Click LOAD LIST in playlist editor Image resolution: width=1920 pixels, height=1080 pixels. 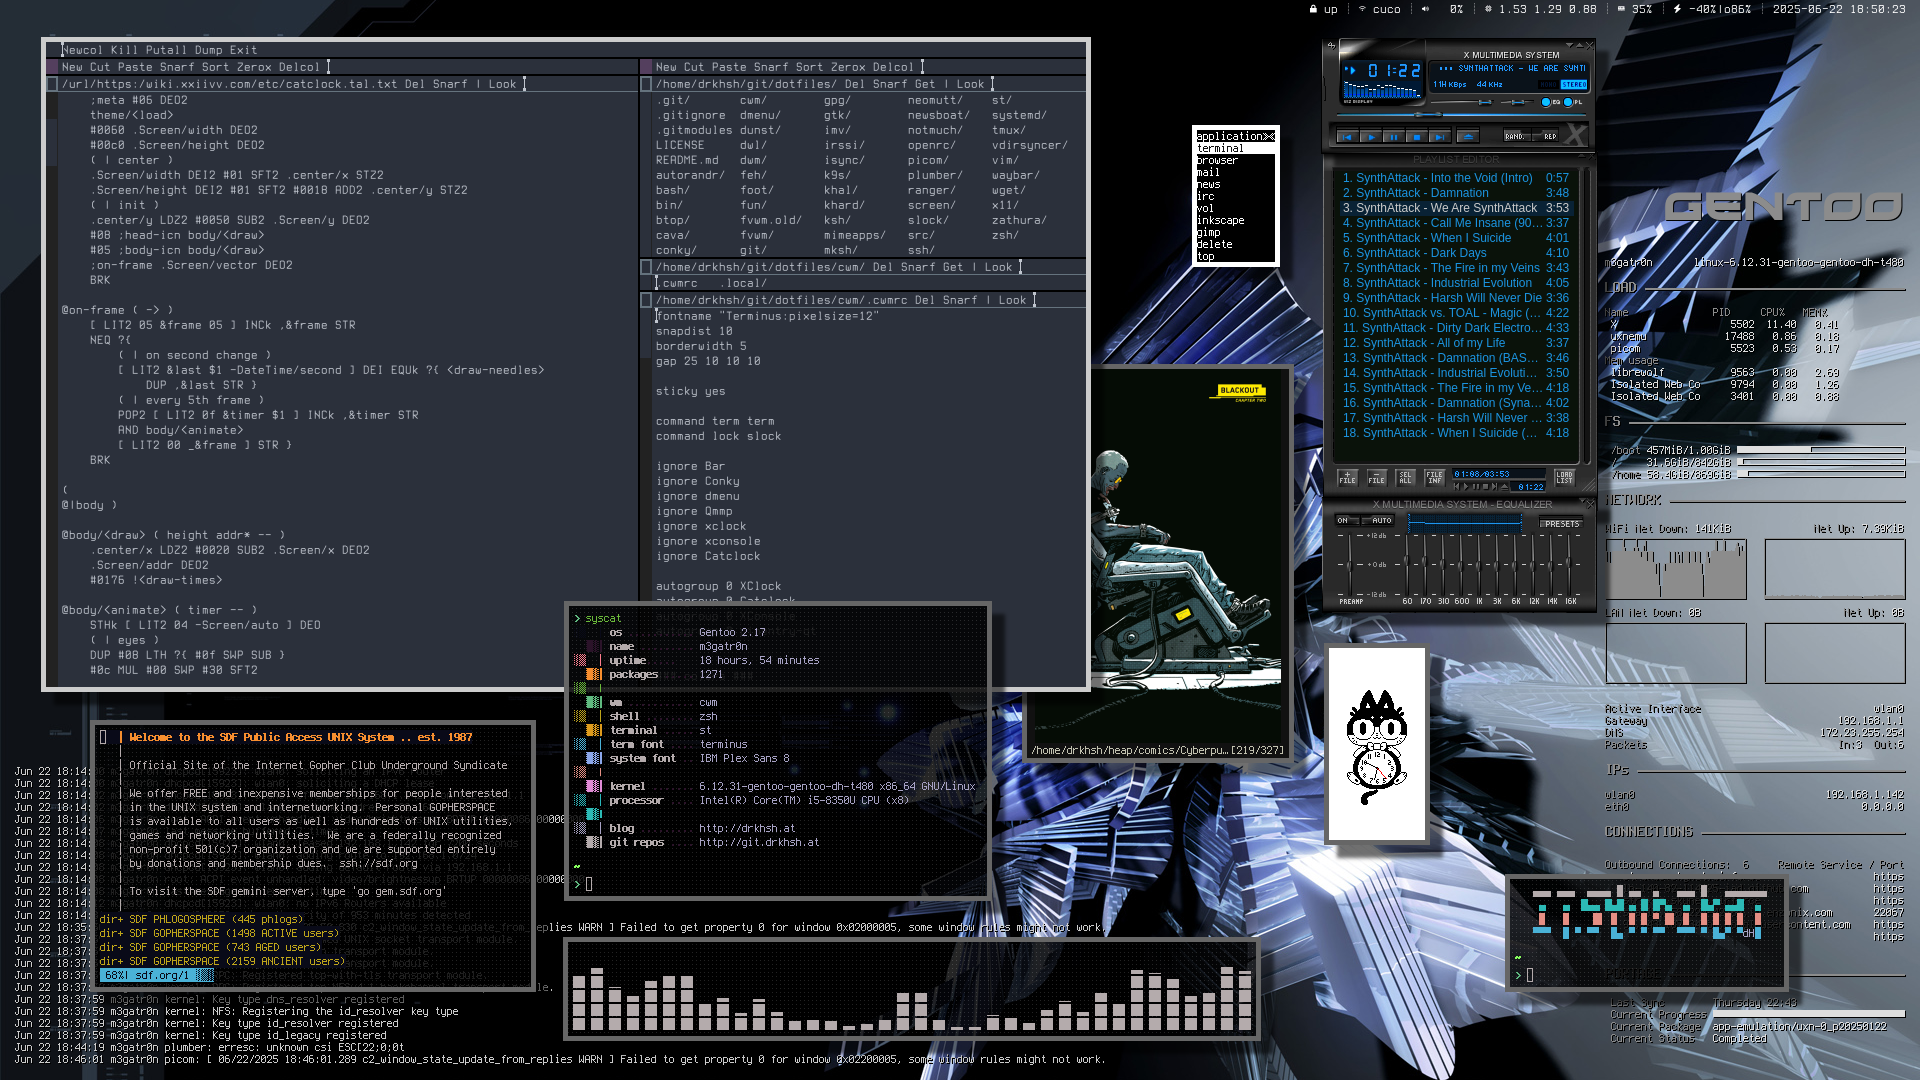pyautogui.click(x=1564, y=478)
